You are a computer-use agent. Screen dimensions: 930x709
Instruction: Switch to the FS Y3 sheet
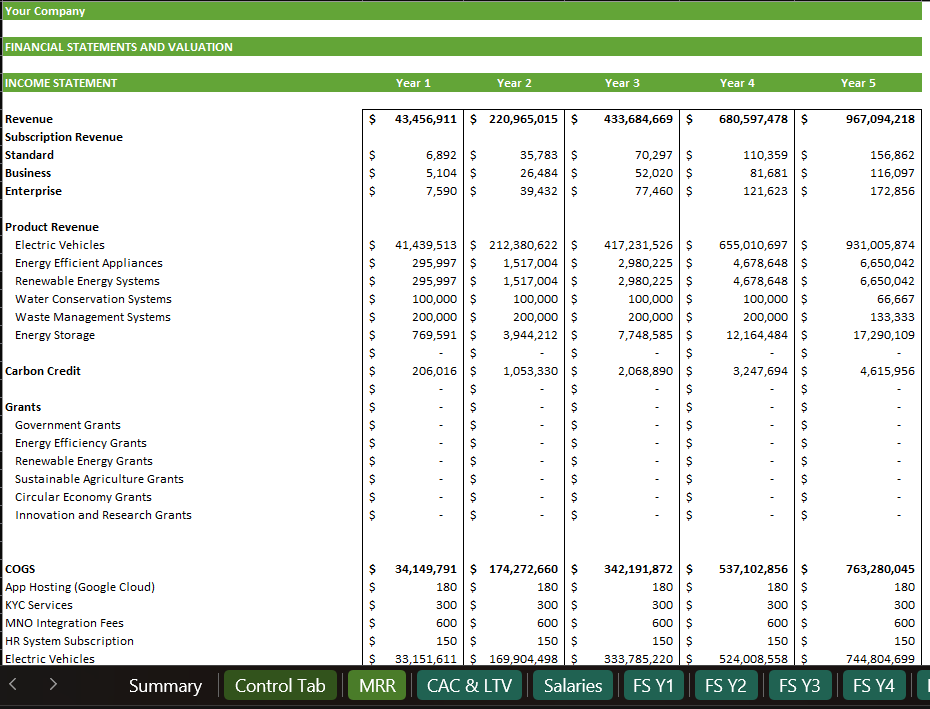[x=800, y=685]
